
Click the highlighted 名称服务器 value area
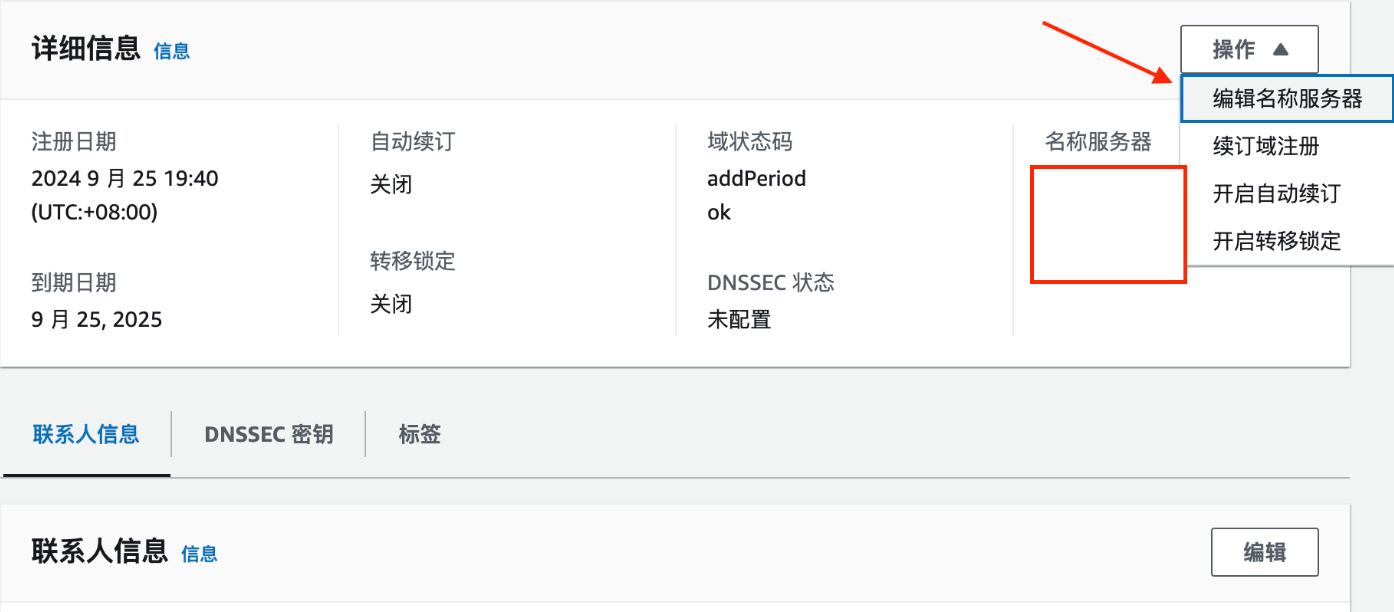click(x=1108, y=224)
